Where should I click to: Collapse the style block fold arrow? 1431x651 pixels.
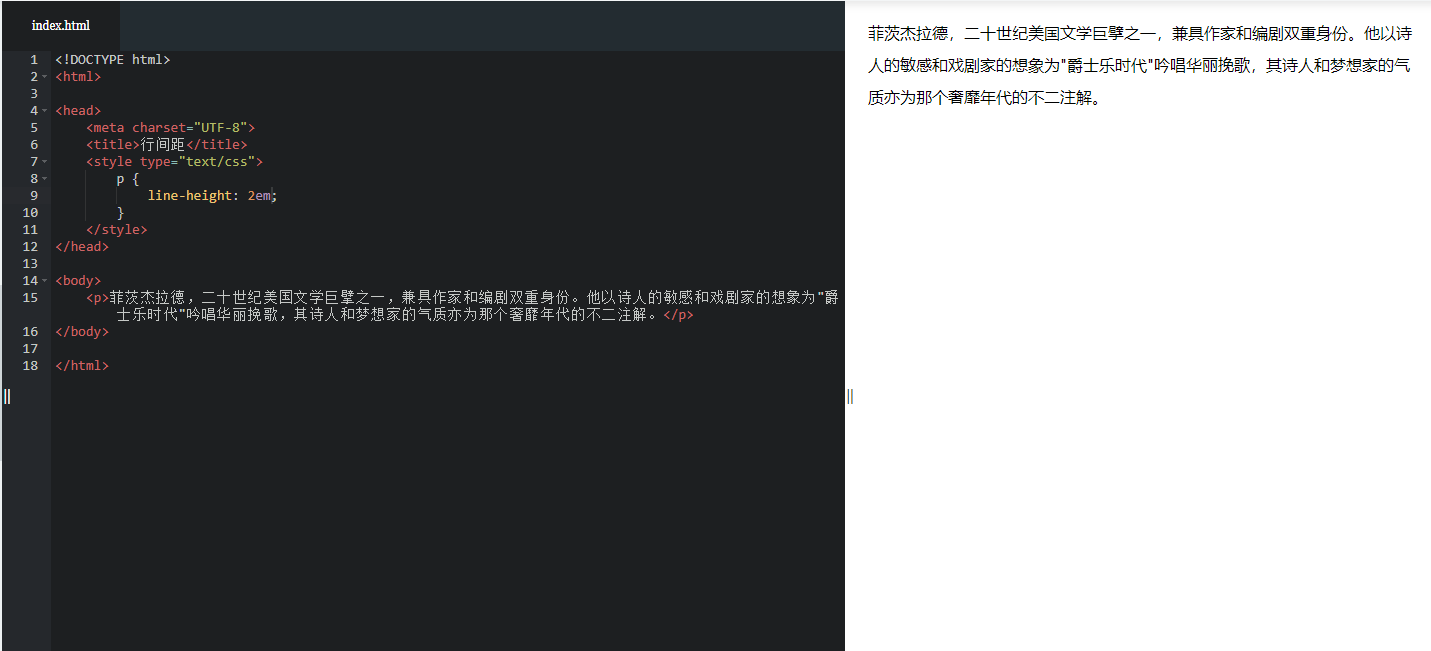[x=44, y=161]
